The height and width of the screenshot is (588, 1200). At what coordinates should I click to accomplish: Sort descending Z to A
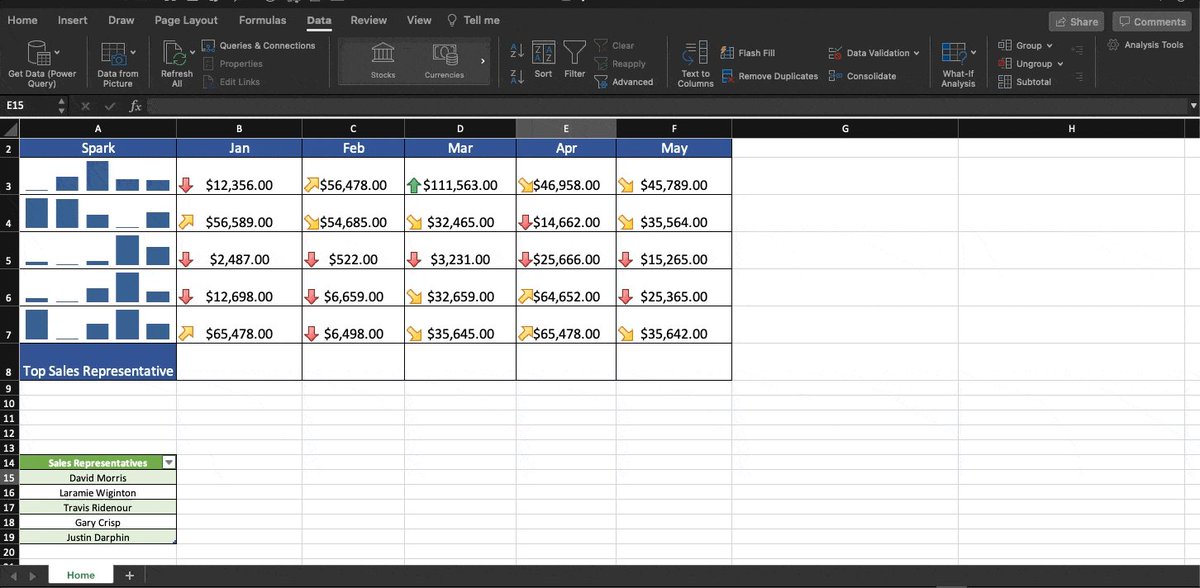click(x=517, y=77)
